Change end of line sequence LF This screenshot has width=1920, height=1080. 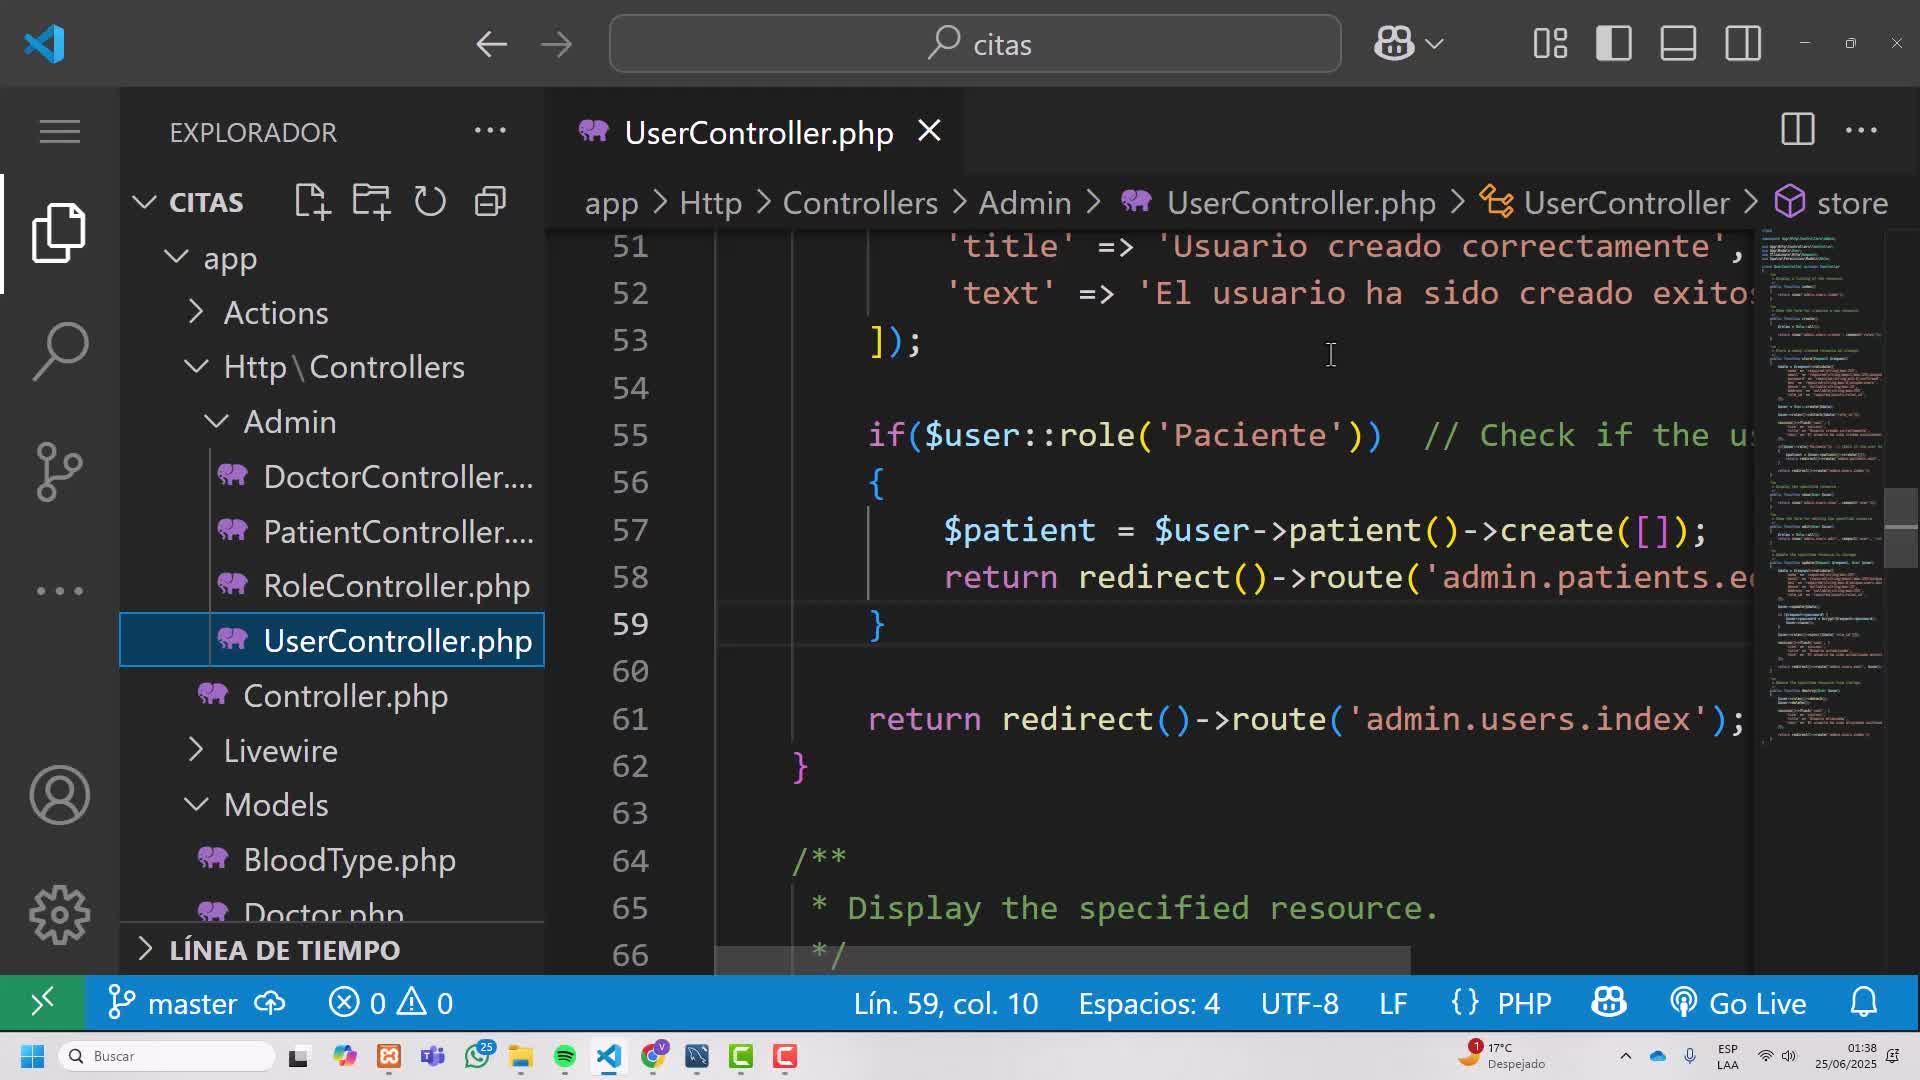pos(1393,1003)
